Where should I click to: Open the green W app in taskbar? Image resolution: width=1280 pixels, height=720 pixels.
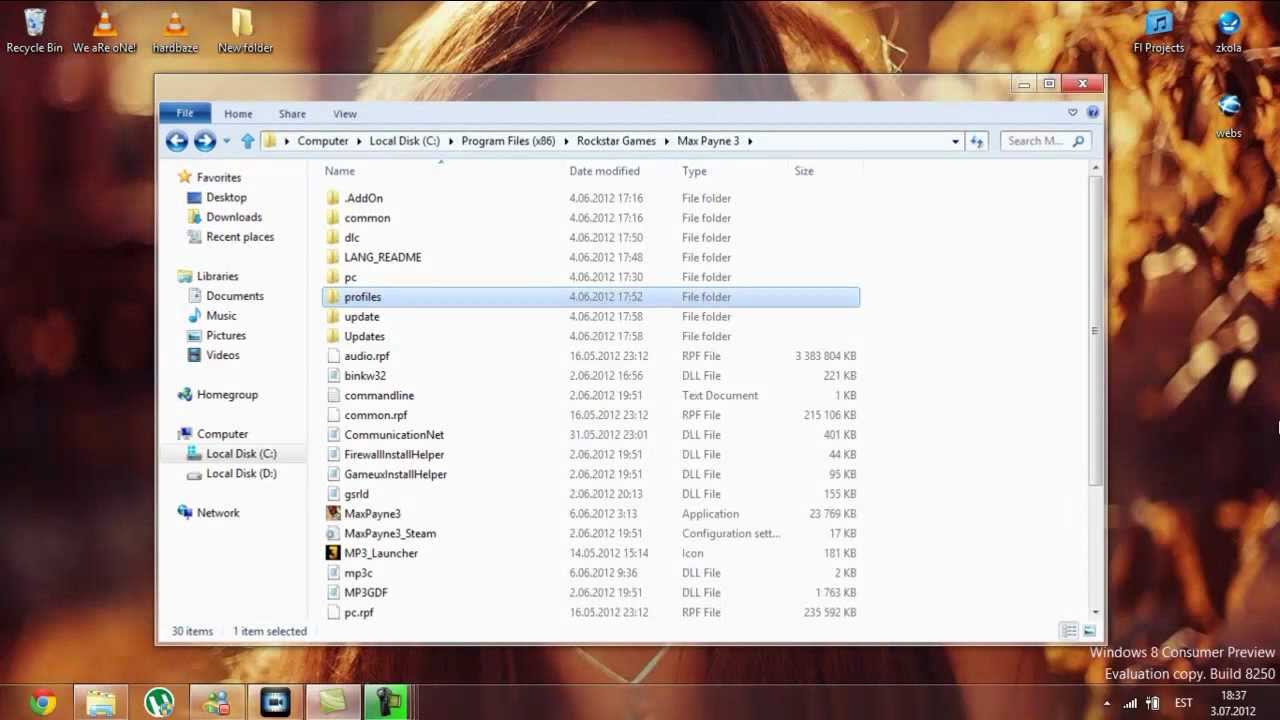tap(159, 703)
